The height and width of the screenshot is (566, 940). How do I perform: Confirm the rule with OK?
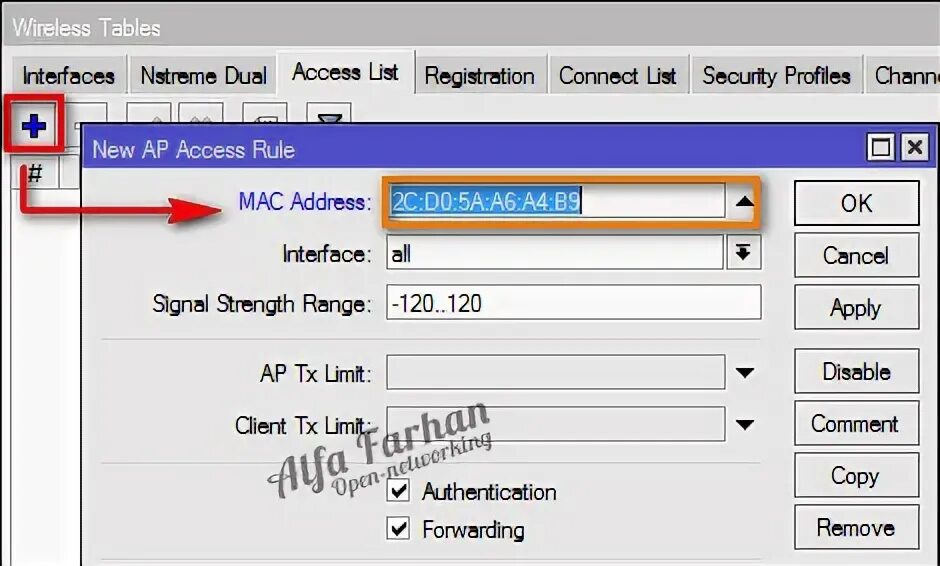point(857,203)
